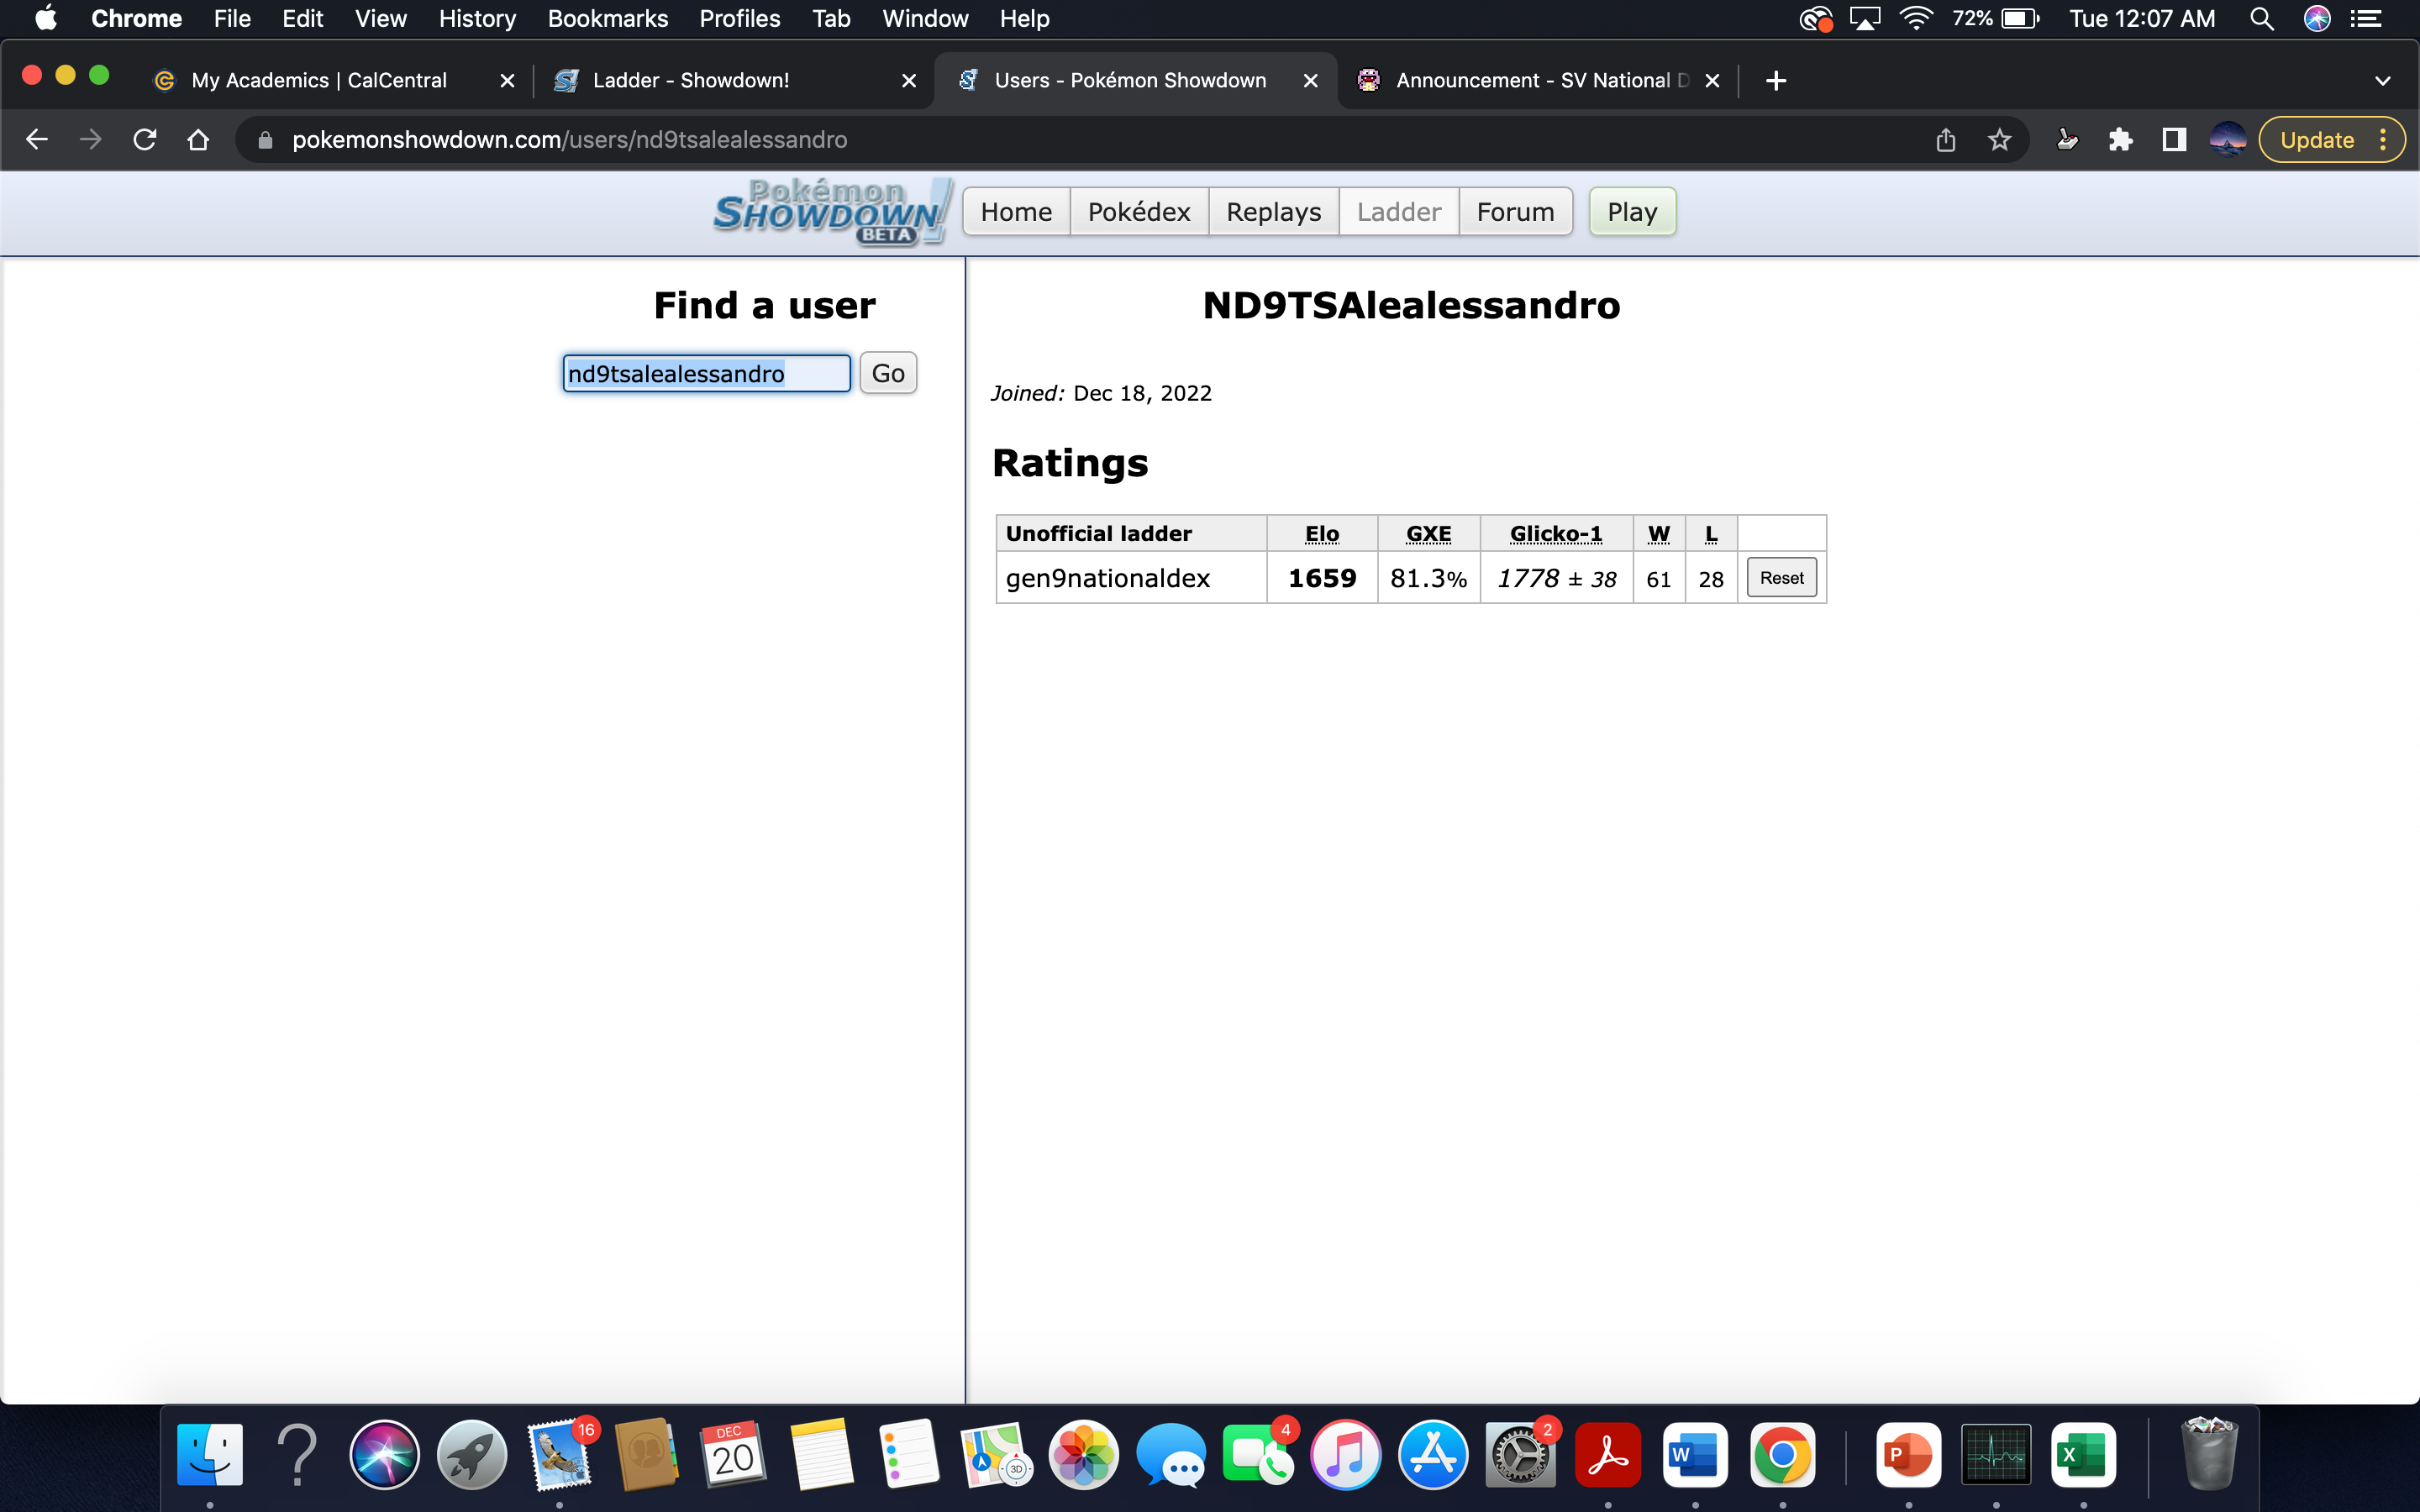
Task: Click the green Play button
Action: tap(1632, 212)
